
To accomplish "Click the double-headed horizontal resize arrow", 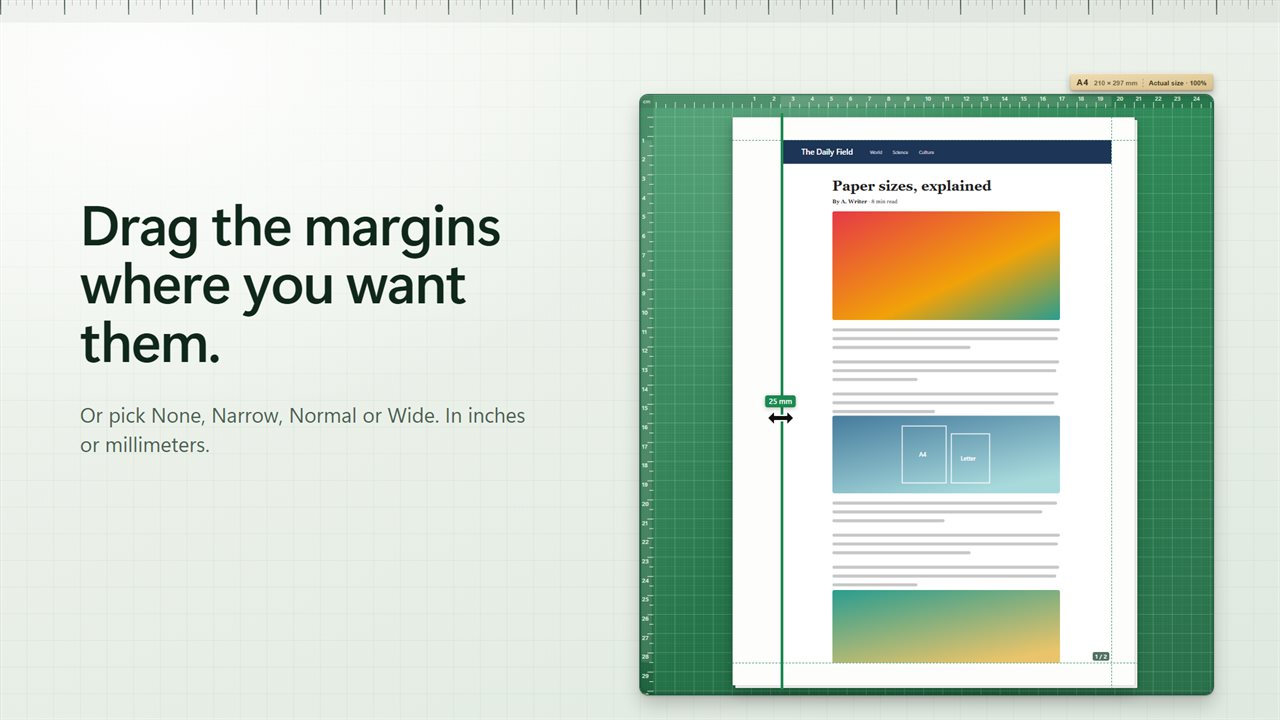I will pyautogui.click(x=780, y=418).
